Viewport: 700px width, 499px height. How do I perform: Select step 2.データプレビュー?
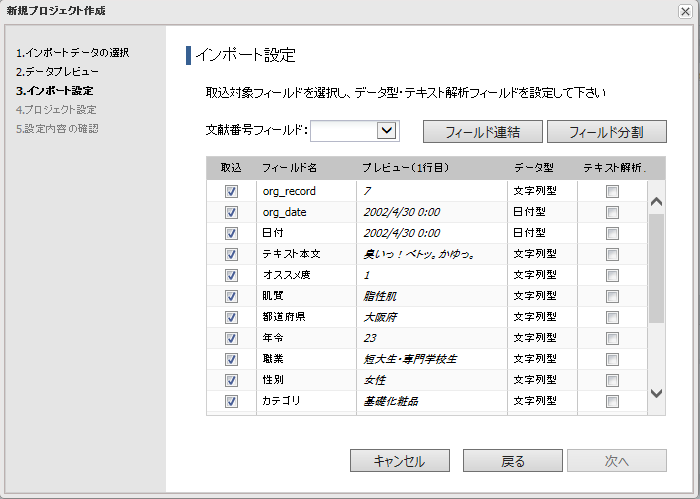57,72
